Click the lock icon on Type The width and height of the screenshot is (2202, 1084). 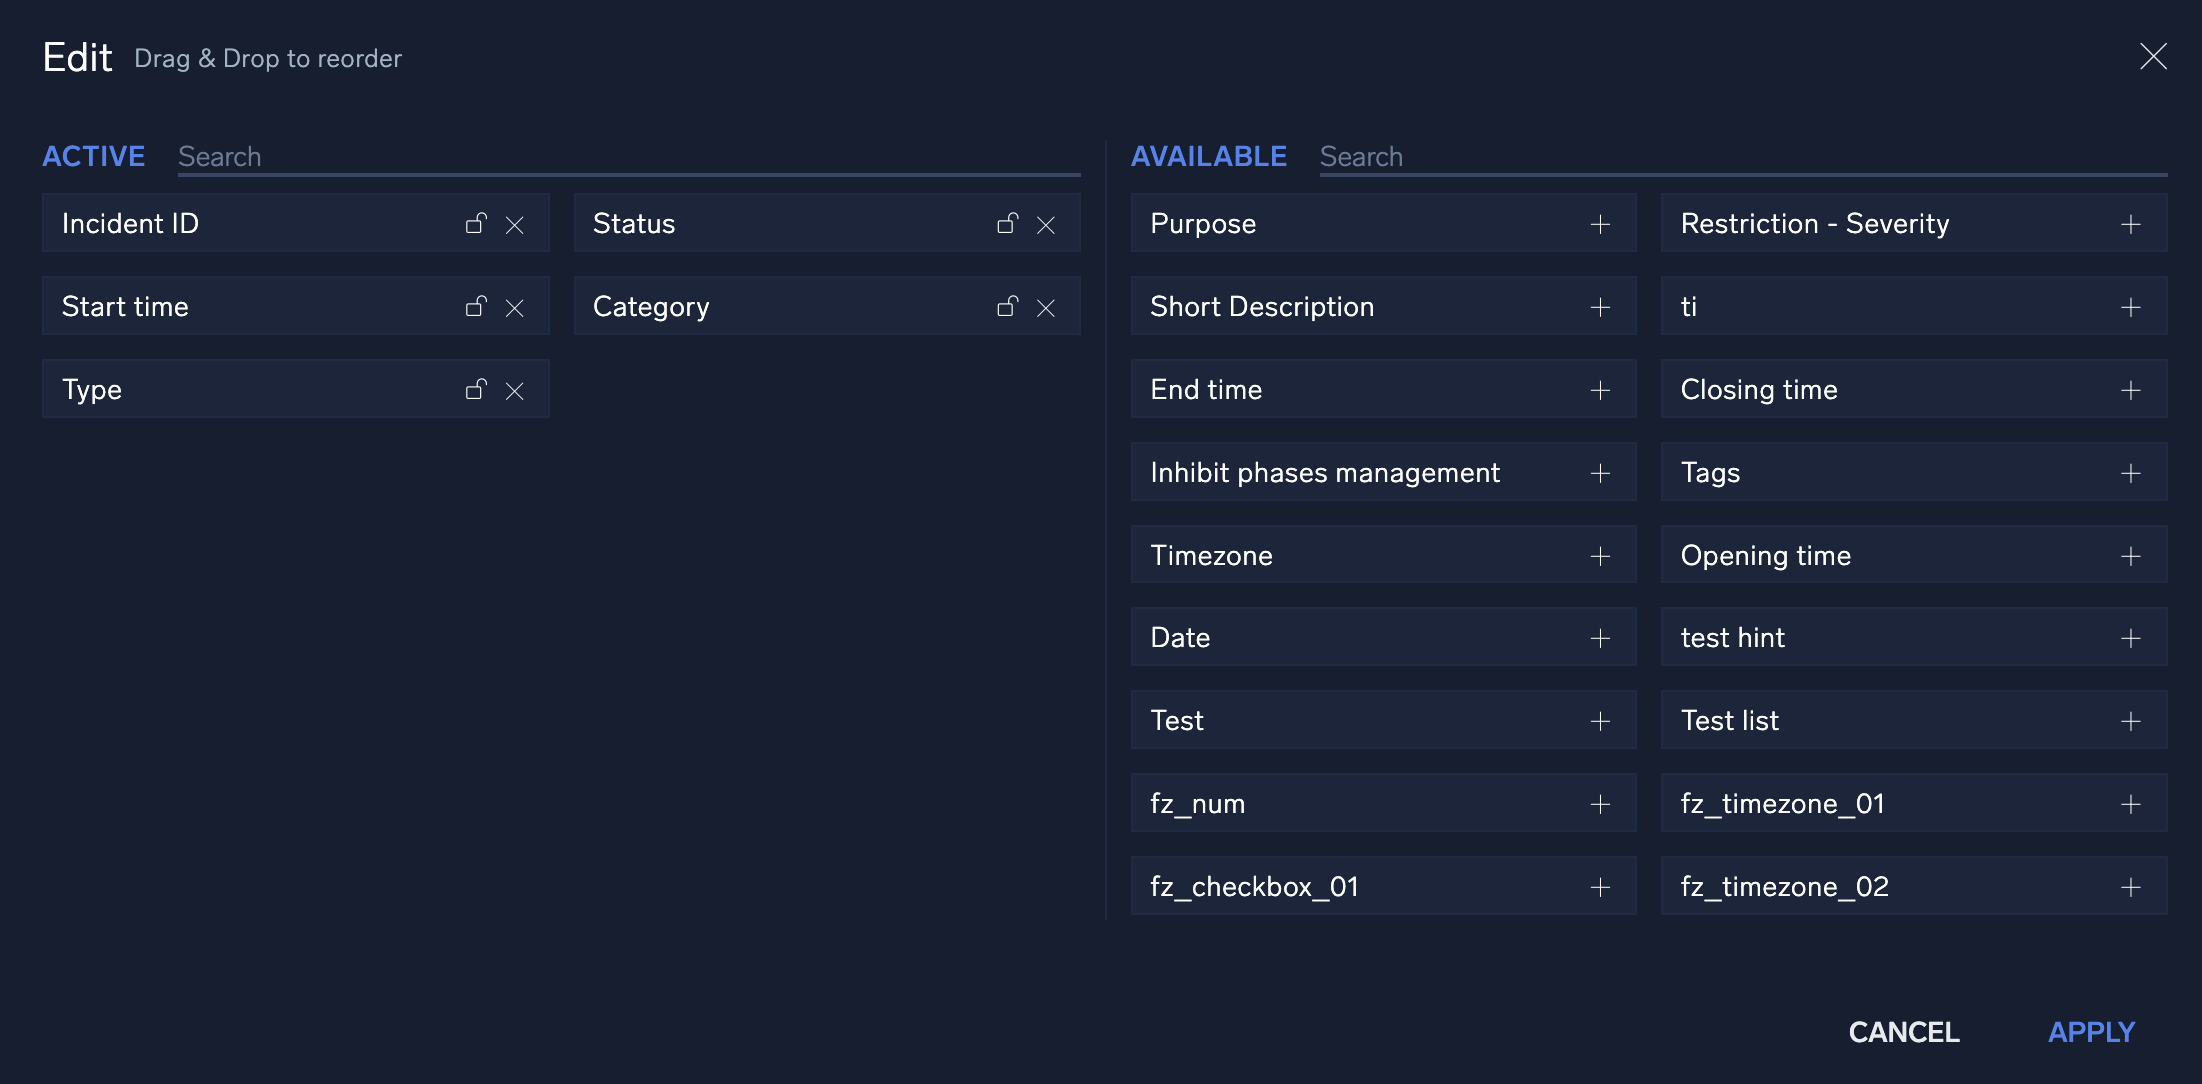475,389
